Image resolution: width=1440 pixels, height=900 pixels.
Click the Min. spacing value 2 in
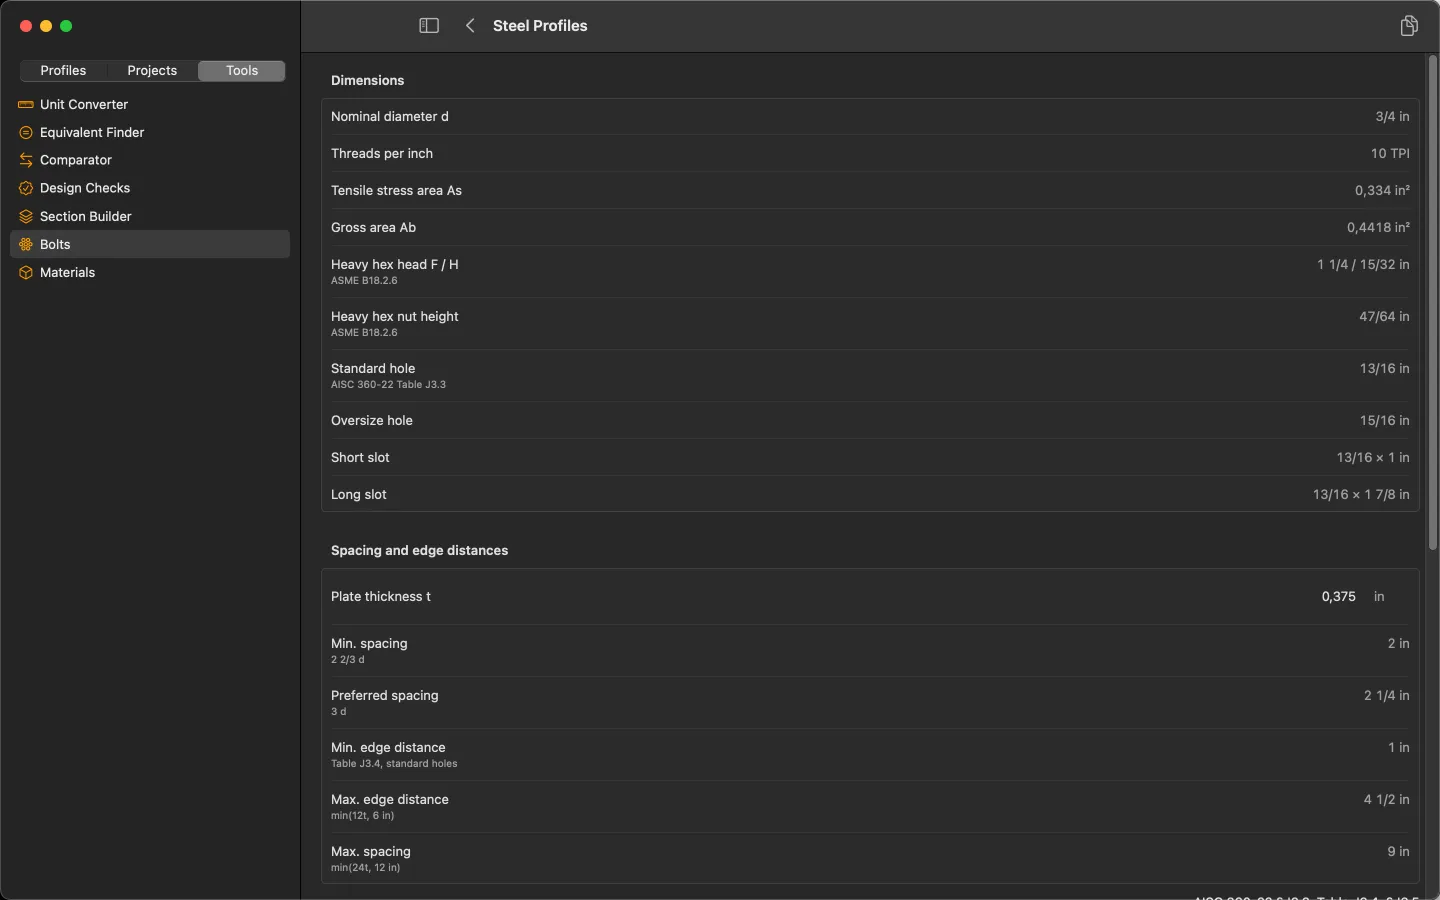[x=1398, y=644]
